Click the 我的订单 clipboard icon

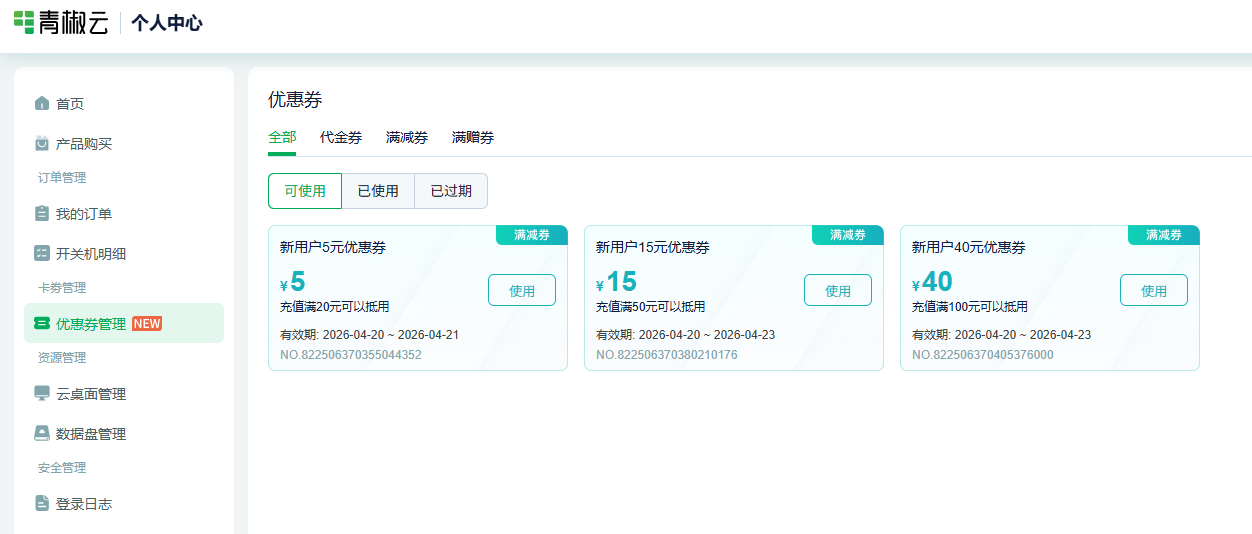pos(42,214)
